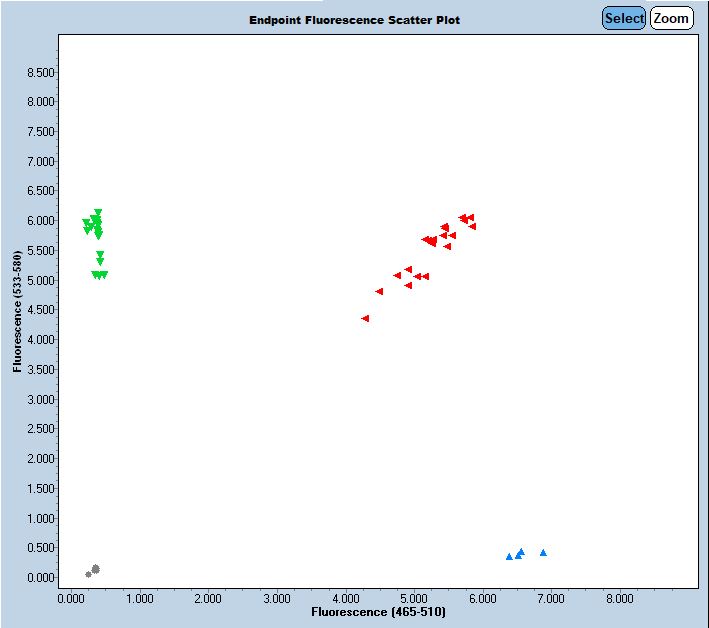Click the 3.000 tick on the y-axis
The height and width of the screenshot is (628, 709).
click(39, 399)
